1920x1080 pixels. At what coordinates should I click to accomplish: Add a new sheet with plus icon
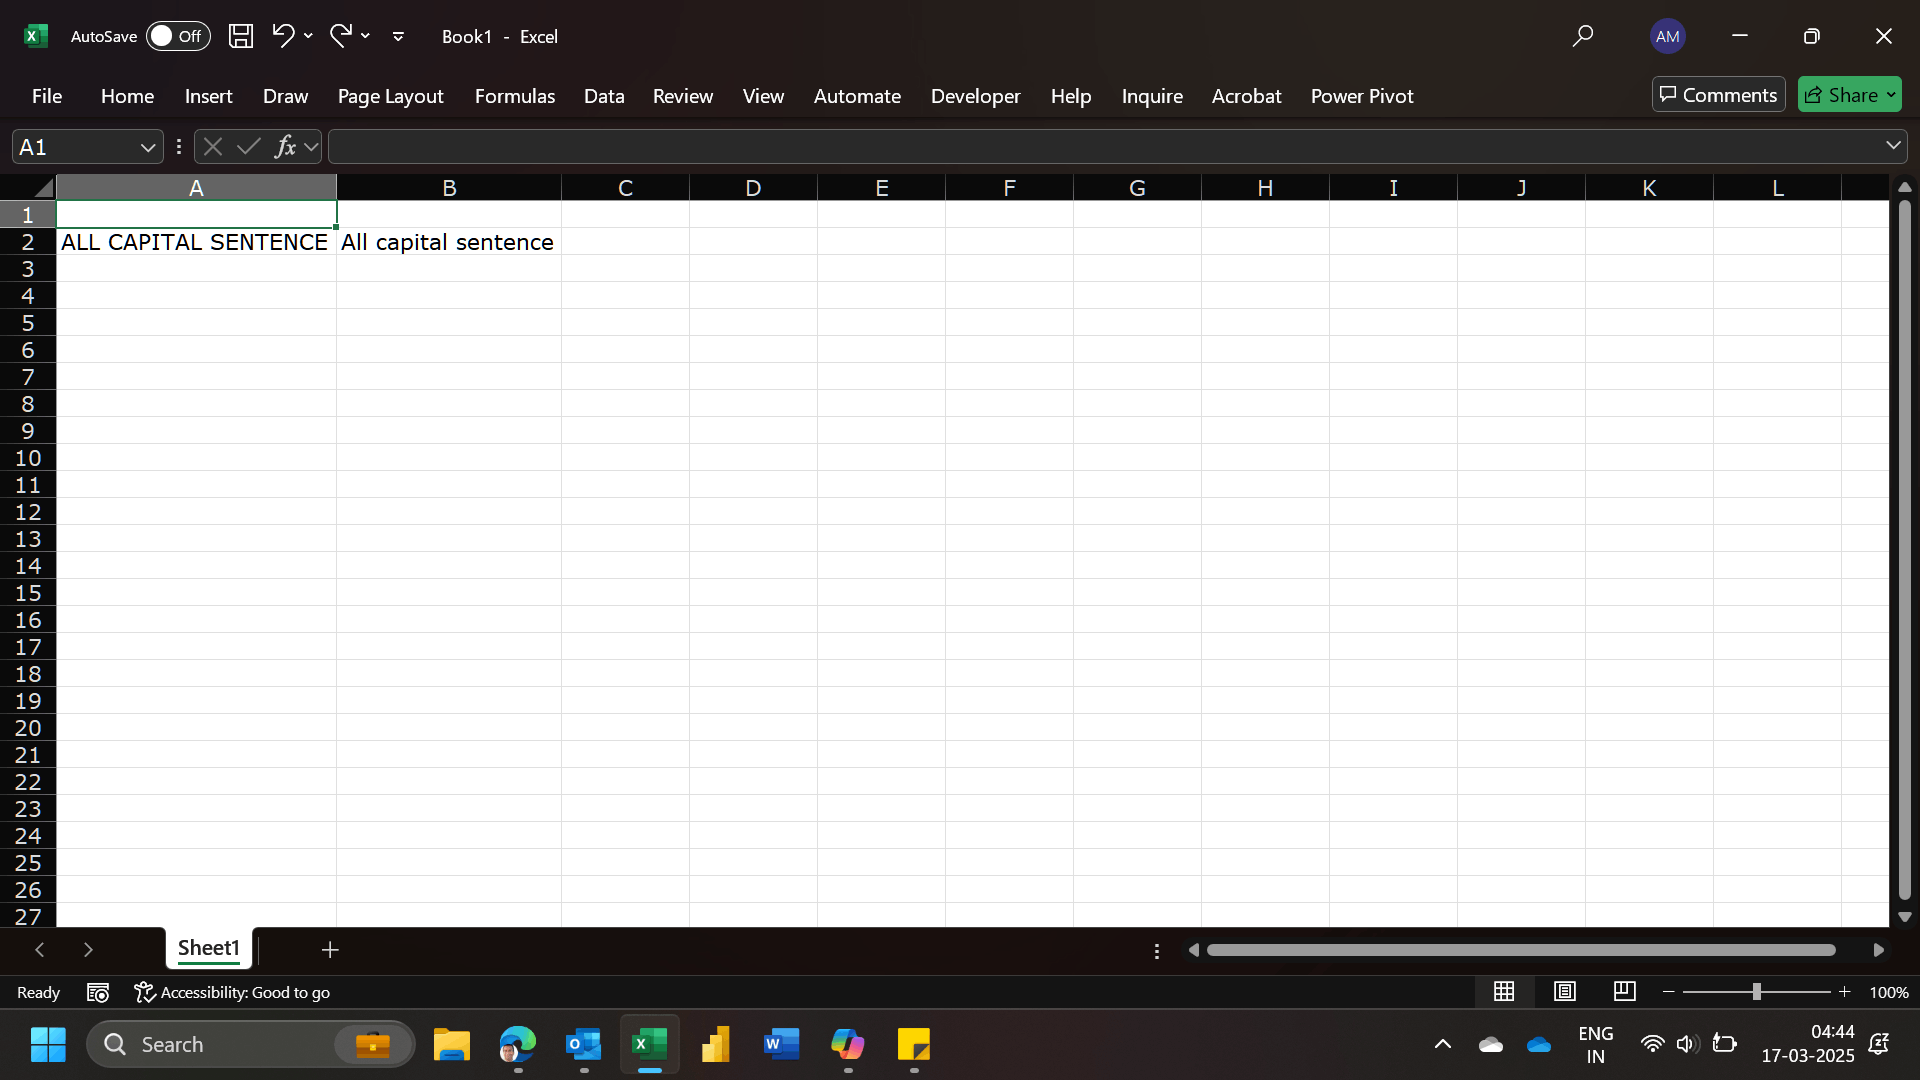coord(330,949)
